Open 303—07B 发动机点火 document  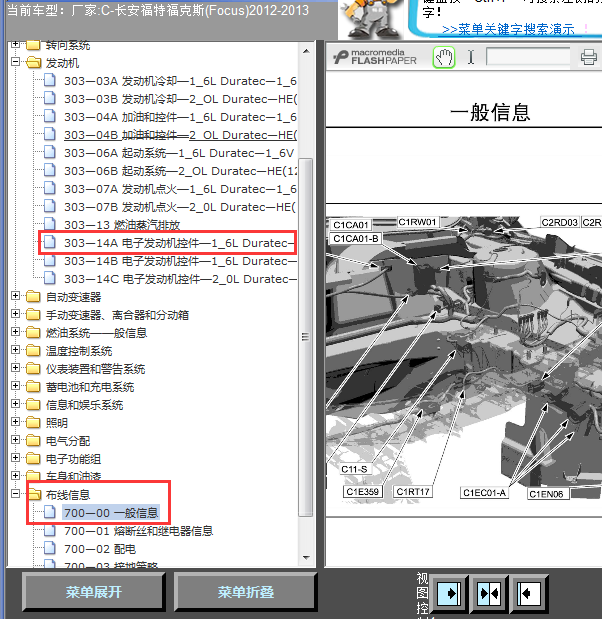180,207
